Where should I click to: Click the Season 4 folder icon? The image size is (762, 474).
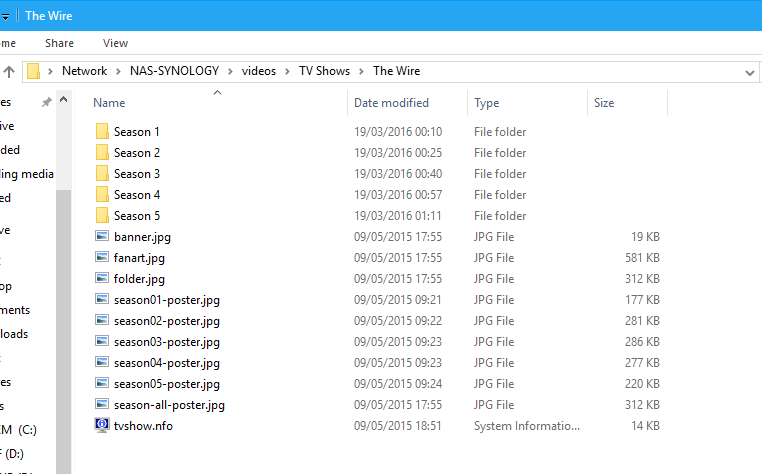[102, 194]
